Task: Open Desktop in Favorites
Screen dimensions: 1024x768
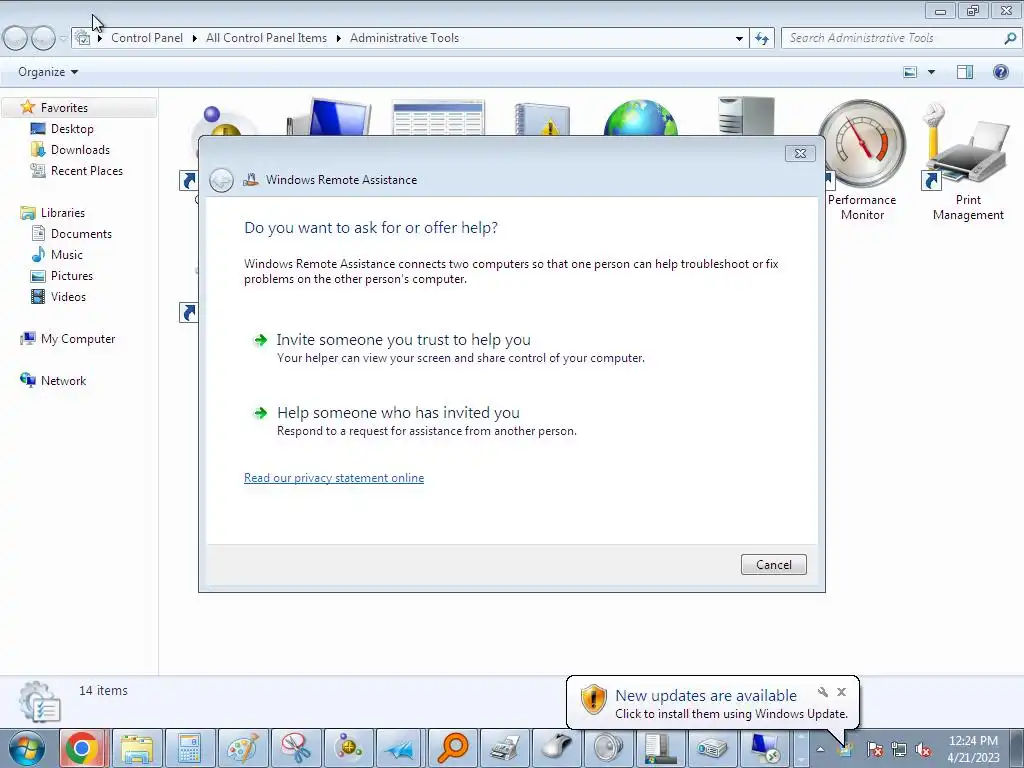Action: coord(72,129)
